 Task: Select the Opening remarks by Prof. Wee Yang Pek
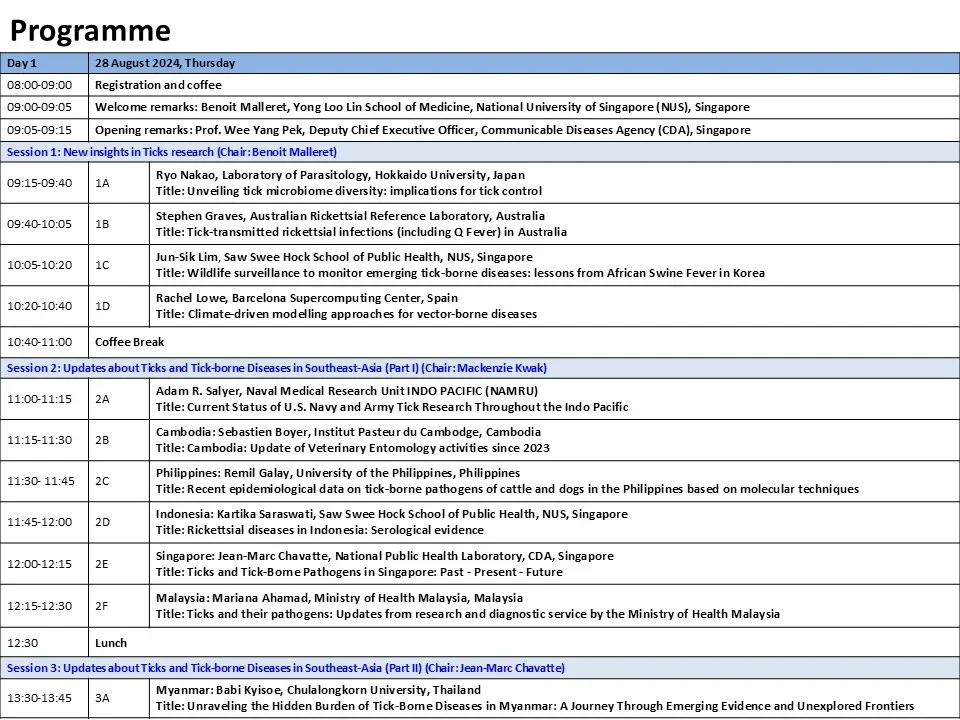422,130
